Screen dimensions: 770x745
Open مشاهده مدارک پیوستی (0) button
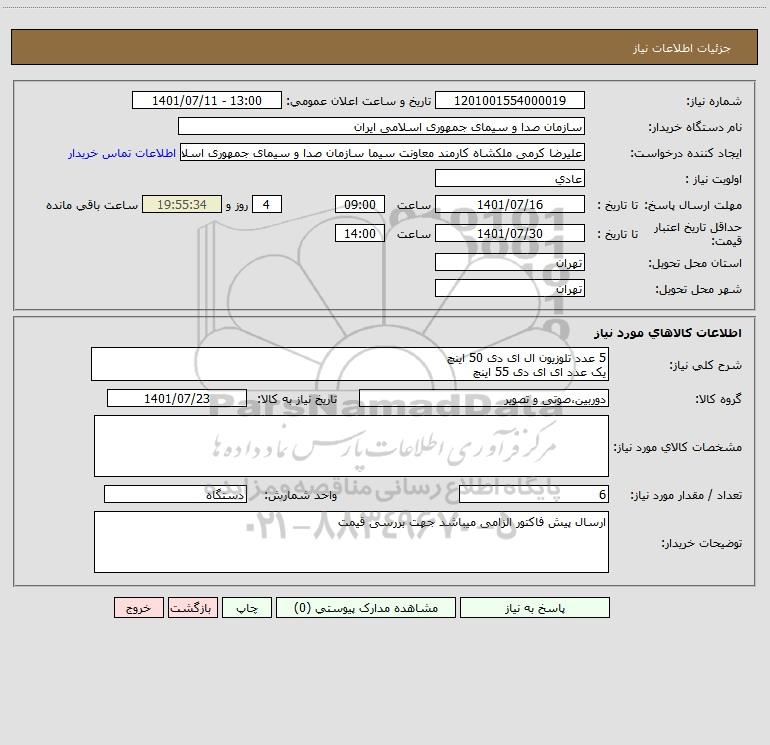coord(366,608)
